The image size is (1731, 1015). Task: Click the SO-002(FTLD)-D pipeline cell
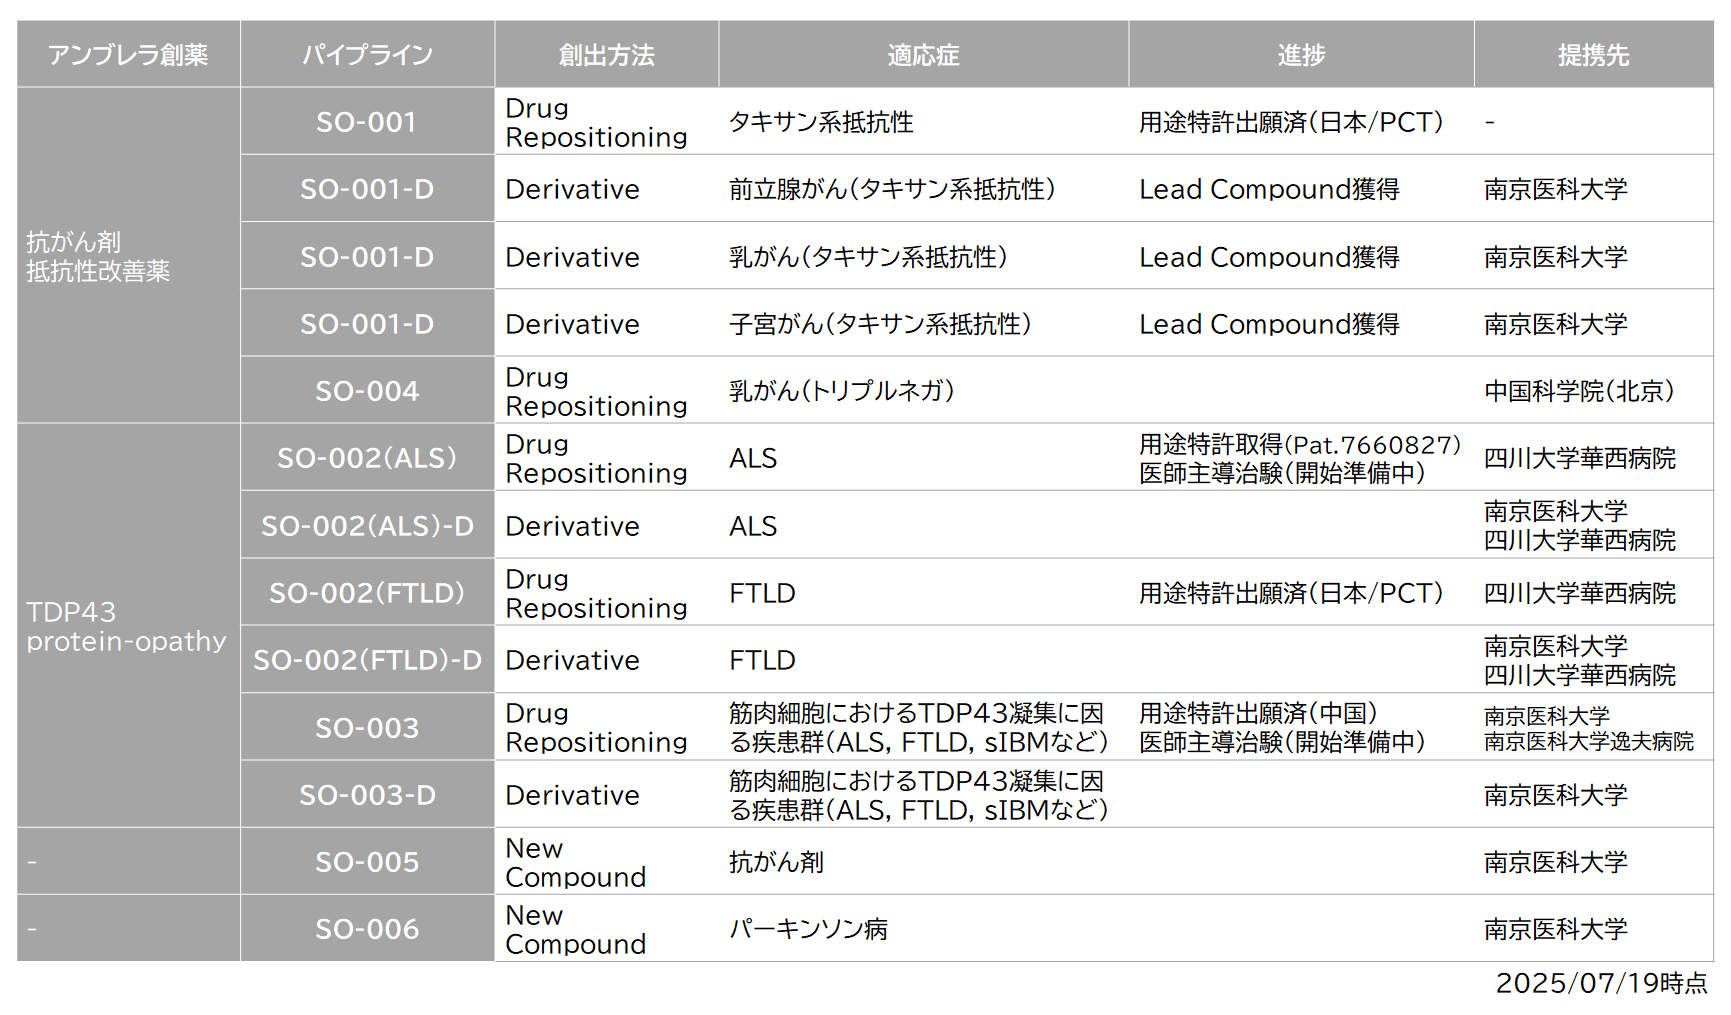click(367, 660)
